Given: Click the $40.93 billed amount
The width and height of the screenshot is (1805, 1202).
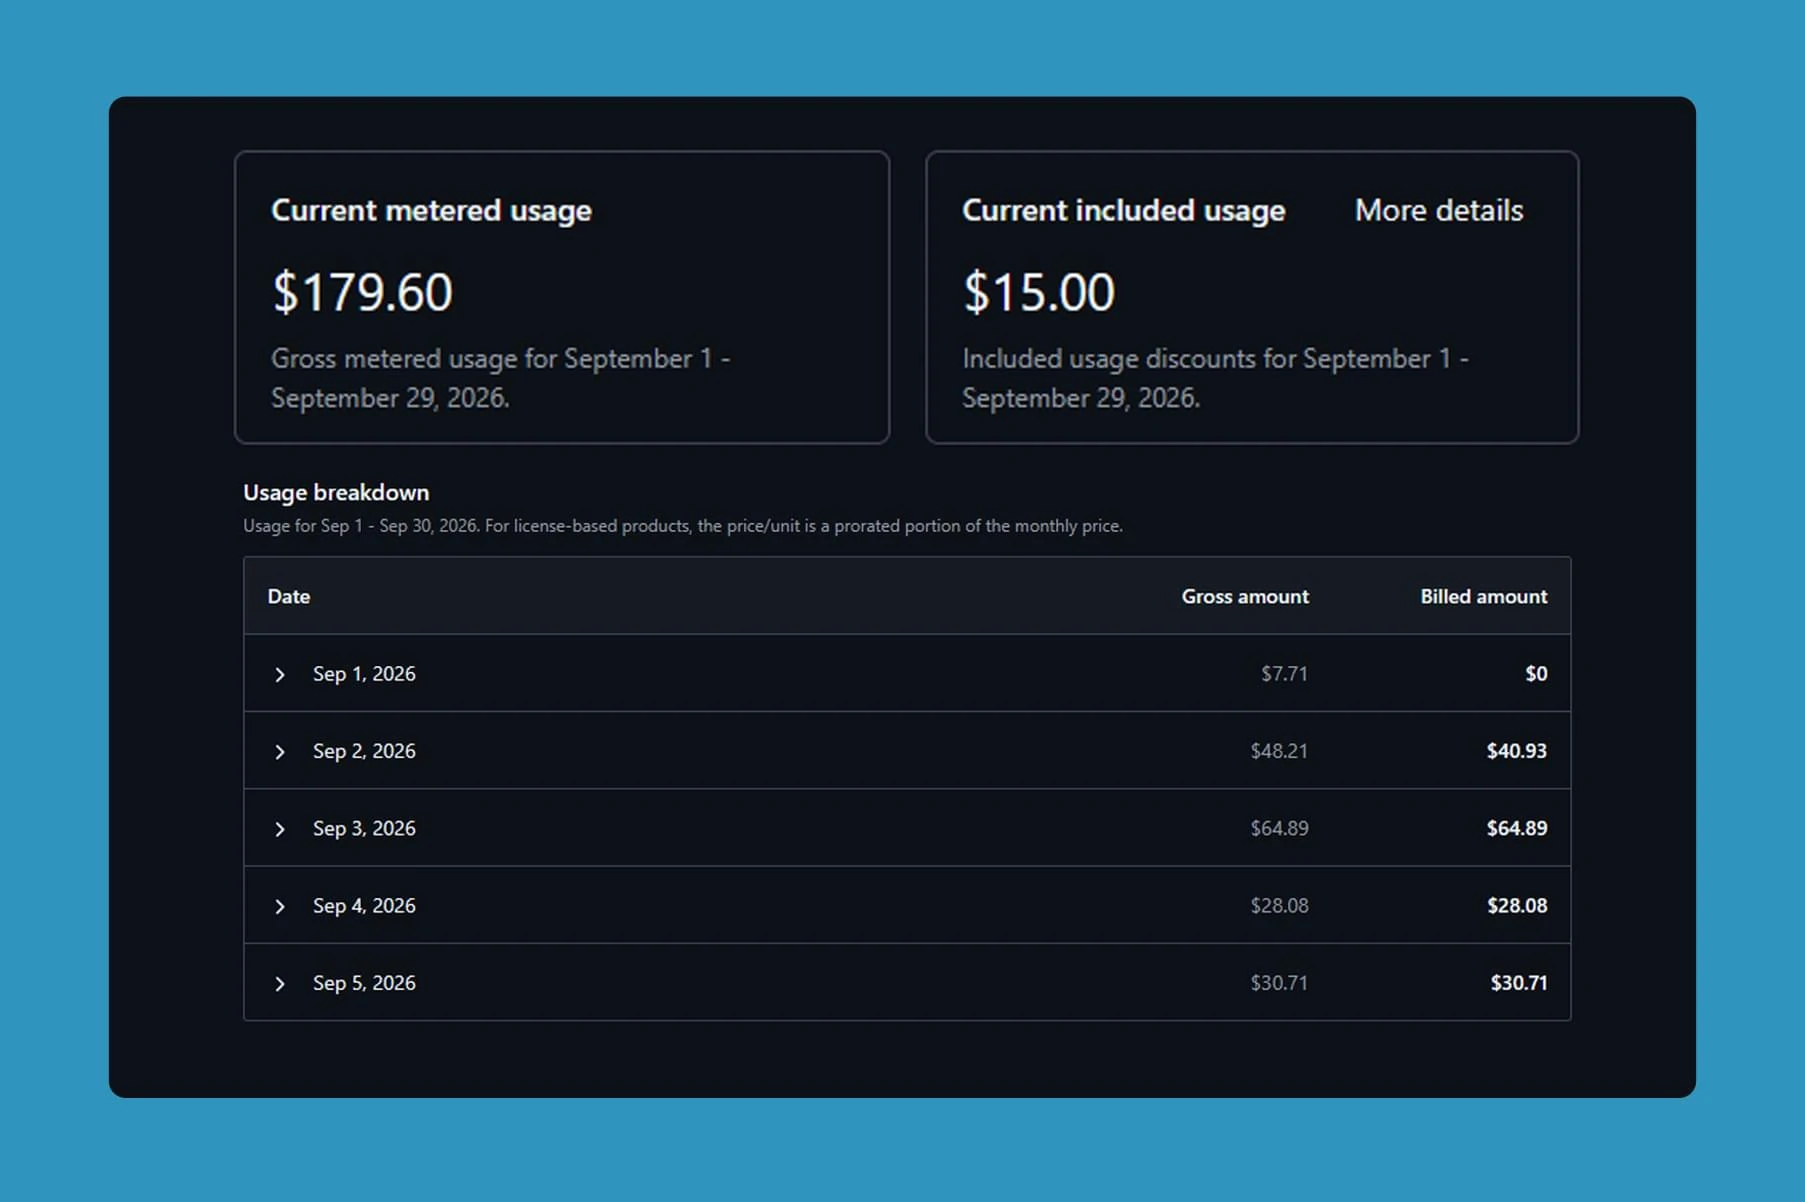Looking at the screenshot, I should (1517, 751).
